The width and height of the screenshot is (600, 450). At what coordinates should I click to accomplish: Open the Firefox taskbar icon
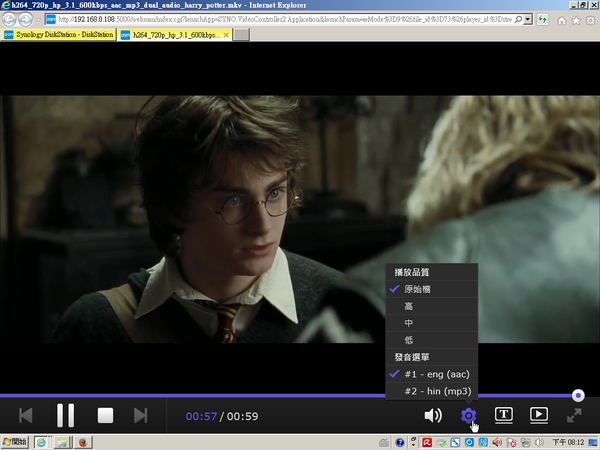83,443
